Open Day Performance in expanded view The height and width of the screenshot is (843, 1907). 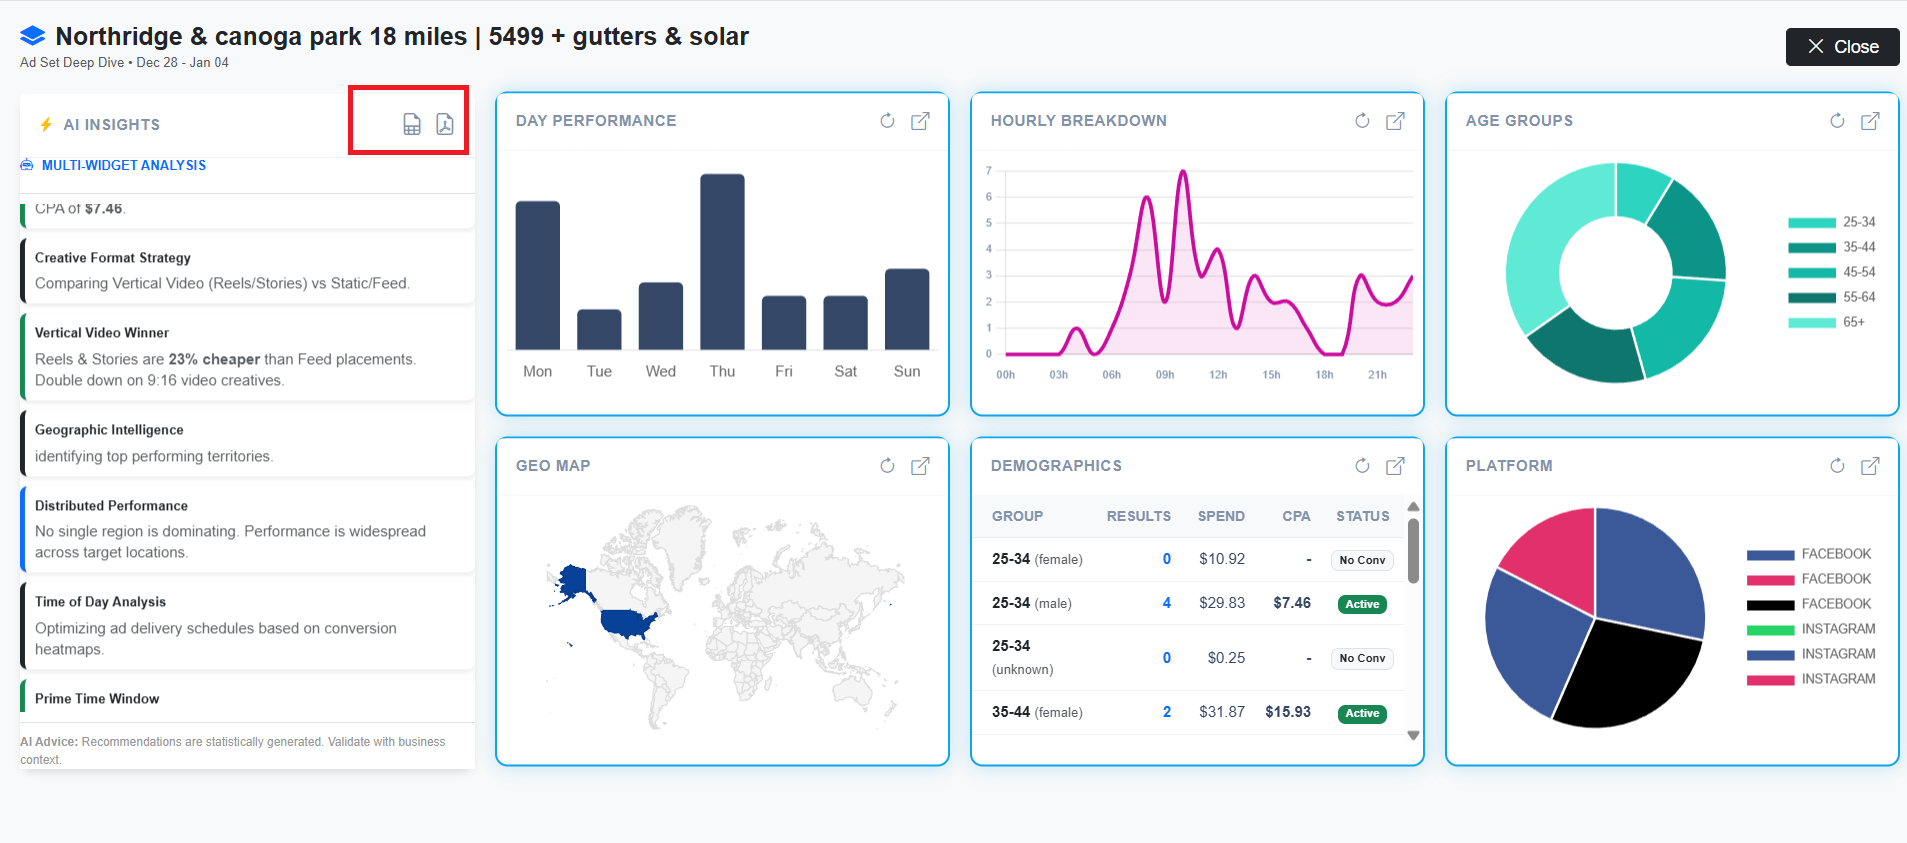[x=920, y=121]
